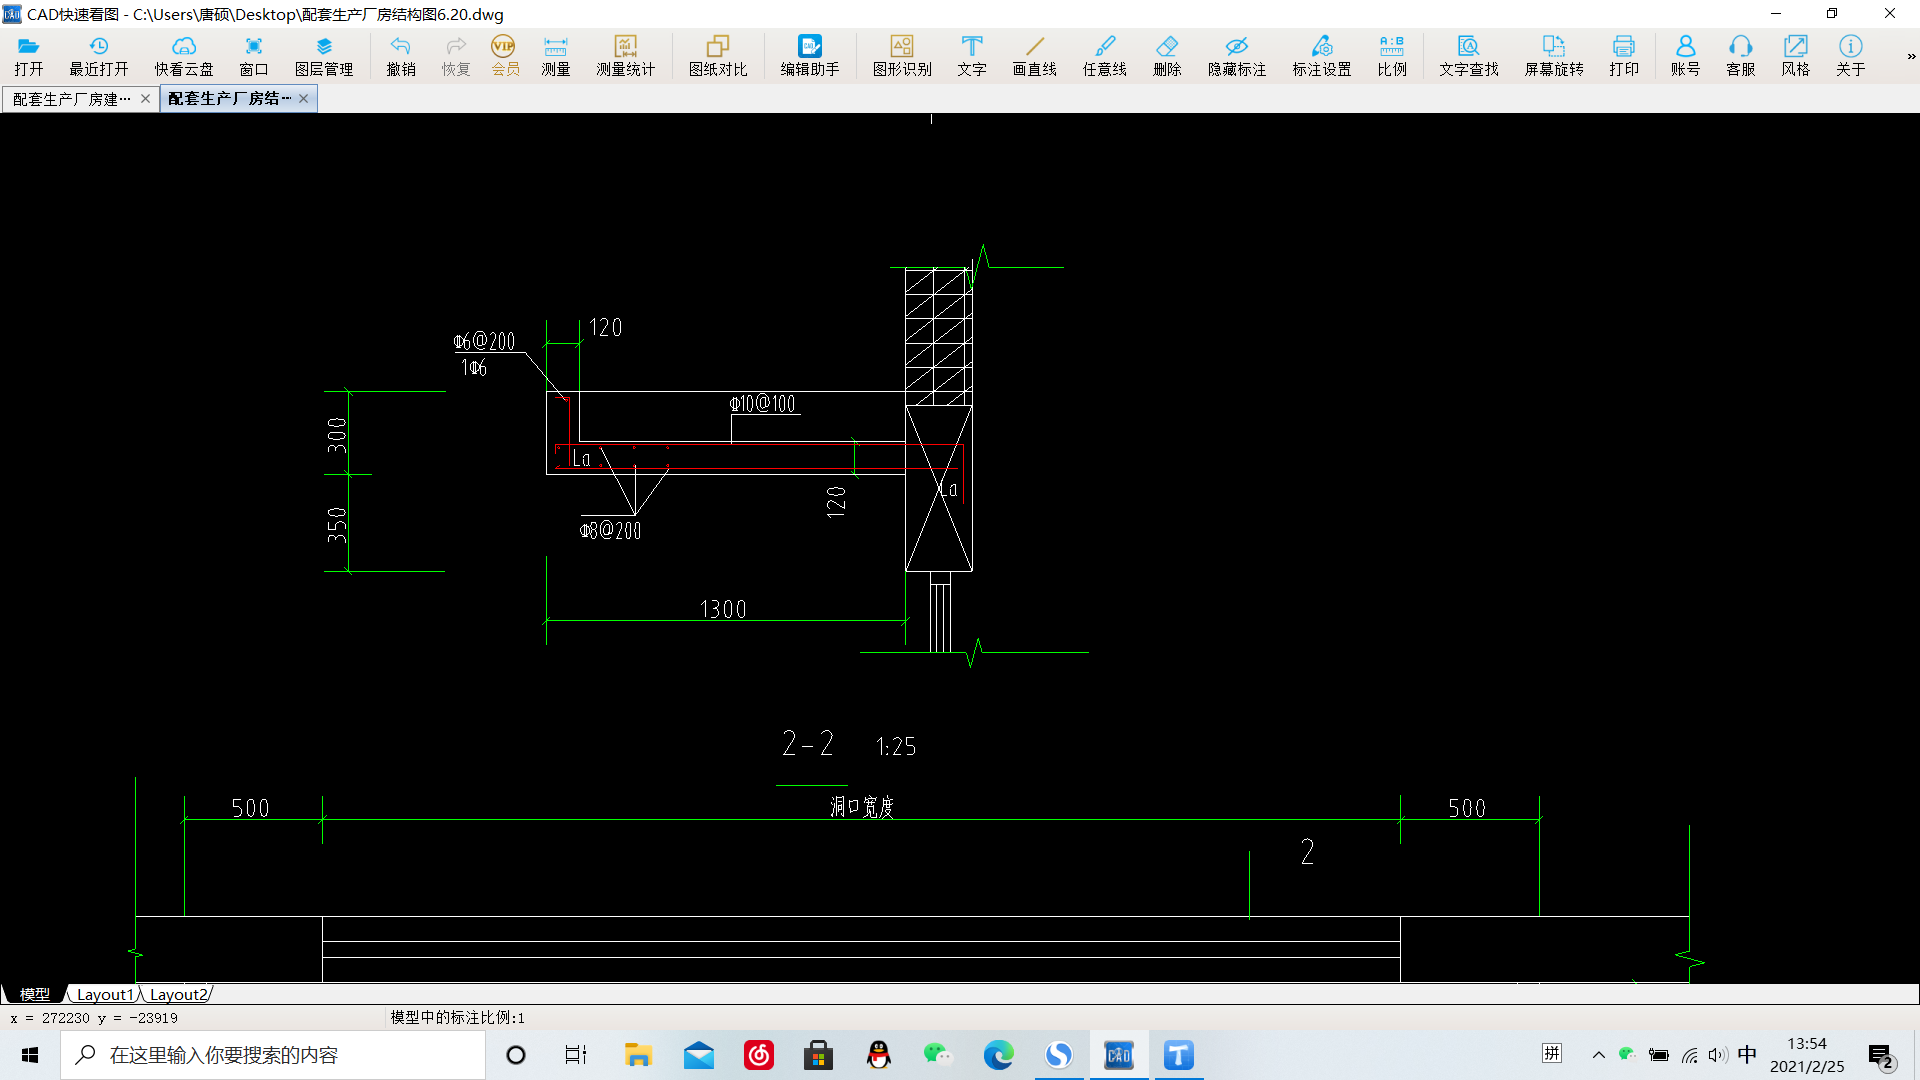Open the 关于 about dialog
Image resolution: width=1920 pixels, height=1080 pixels.
point(1851,56)
